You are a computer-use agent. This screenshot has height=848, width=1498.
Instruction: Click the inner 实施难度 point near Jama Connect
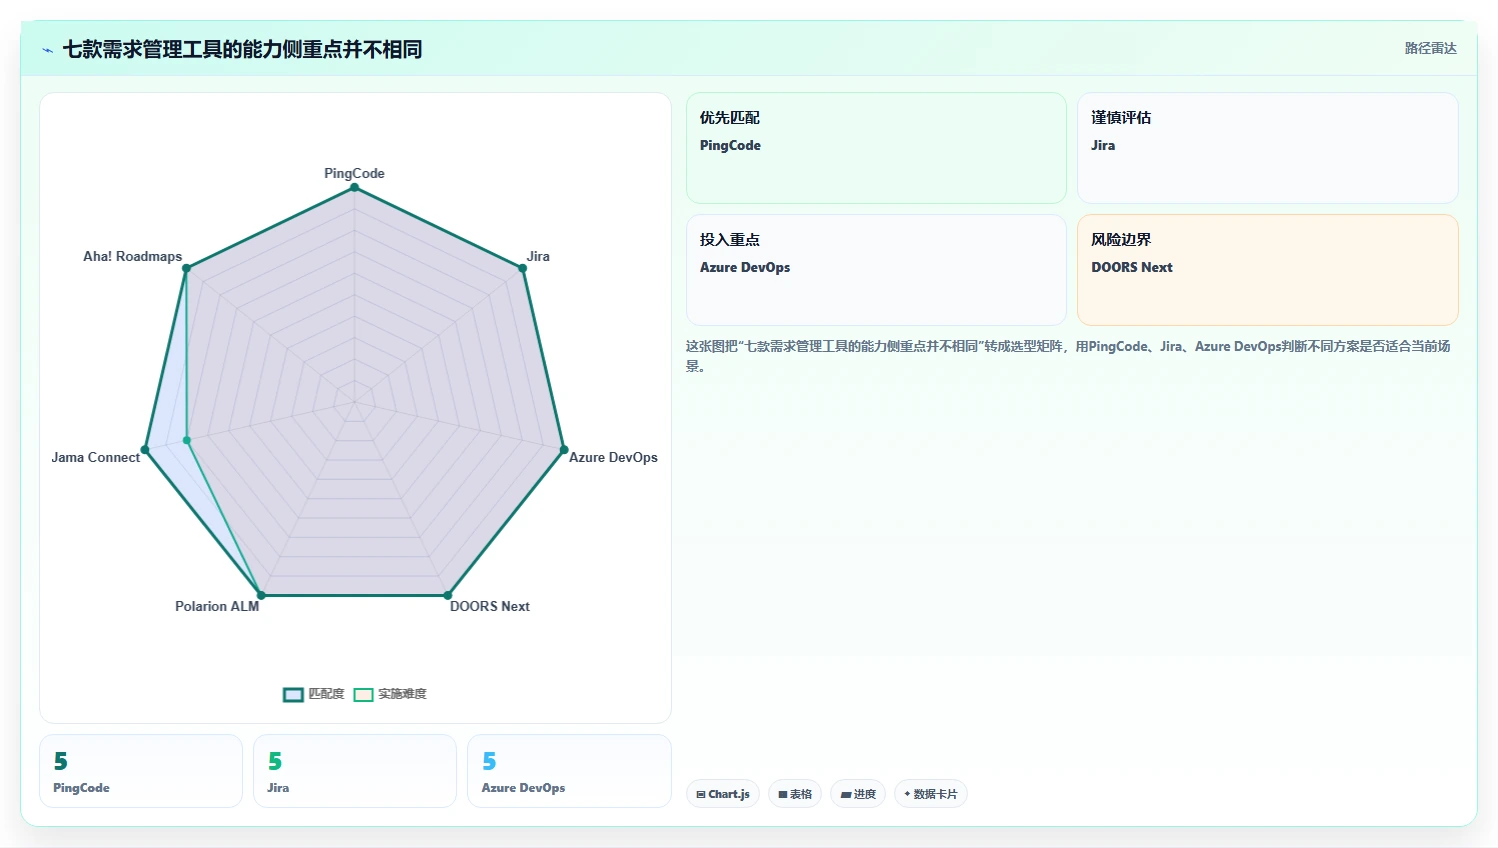pyautogui.click(x=187, y=440)
